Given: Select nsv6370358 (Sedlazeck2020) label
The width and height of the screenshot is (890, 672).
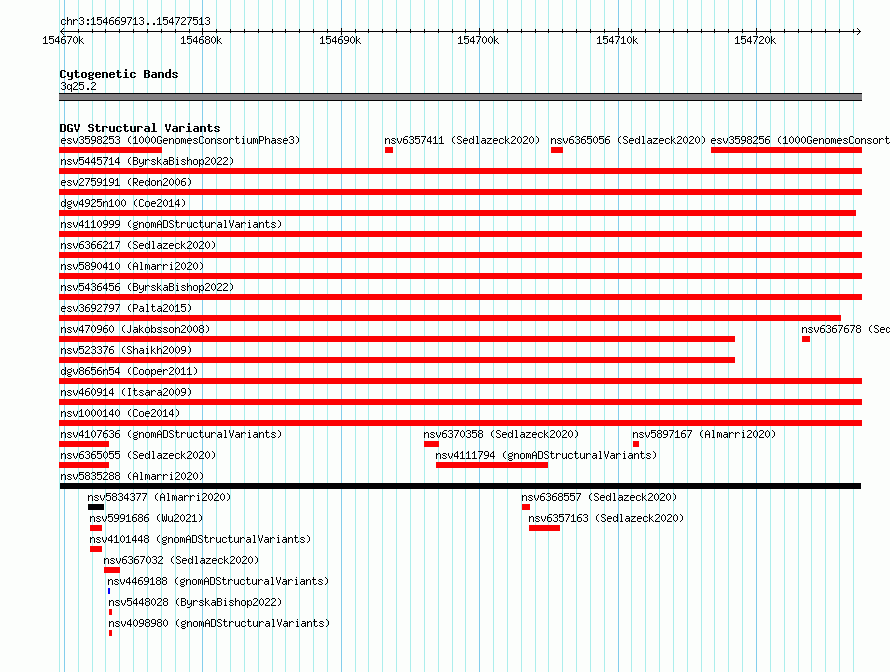Looking at the screenshot, I should click(x=501, y=434).
